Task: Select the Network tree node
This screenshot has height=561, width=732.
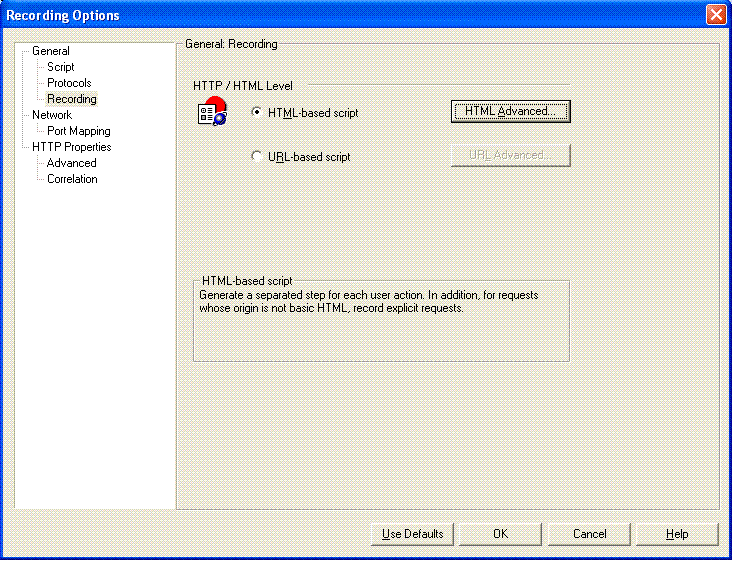Action: 52,115
